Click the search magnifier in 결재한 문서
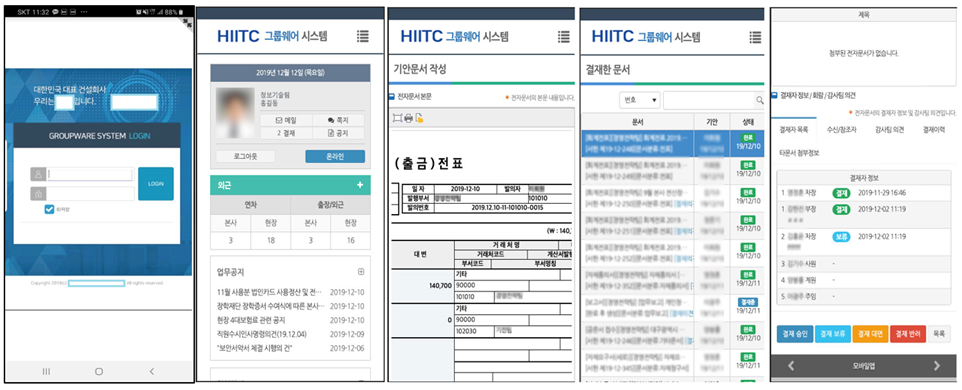962x390 pixels. coord(759,100)
